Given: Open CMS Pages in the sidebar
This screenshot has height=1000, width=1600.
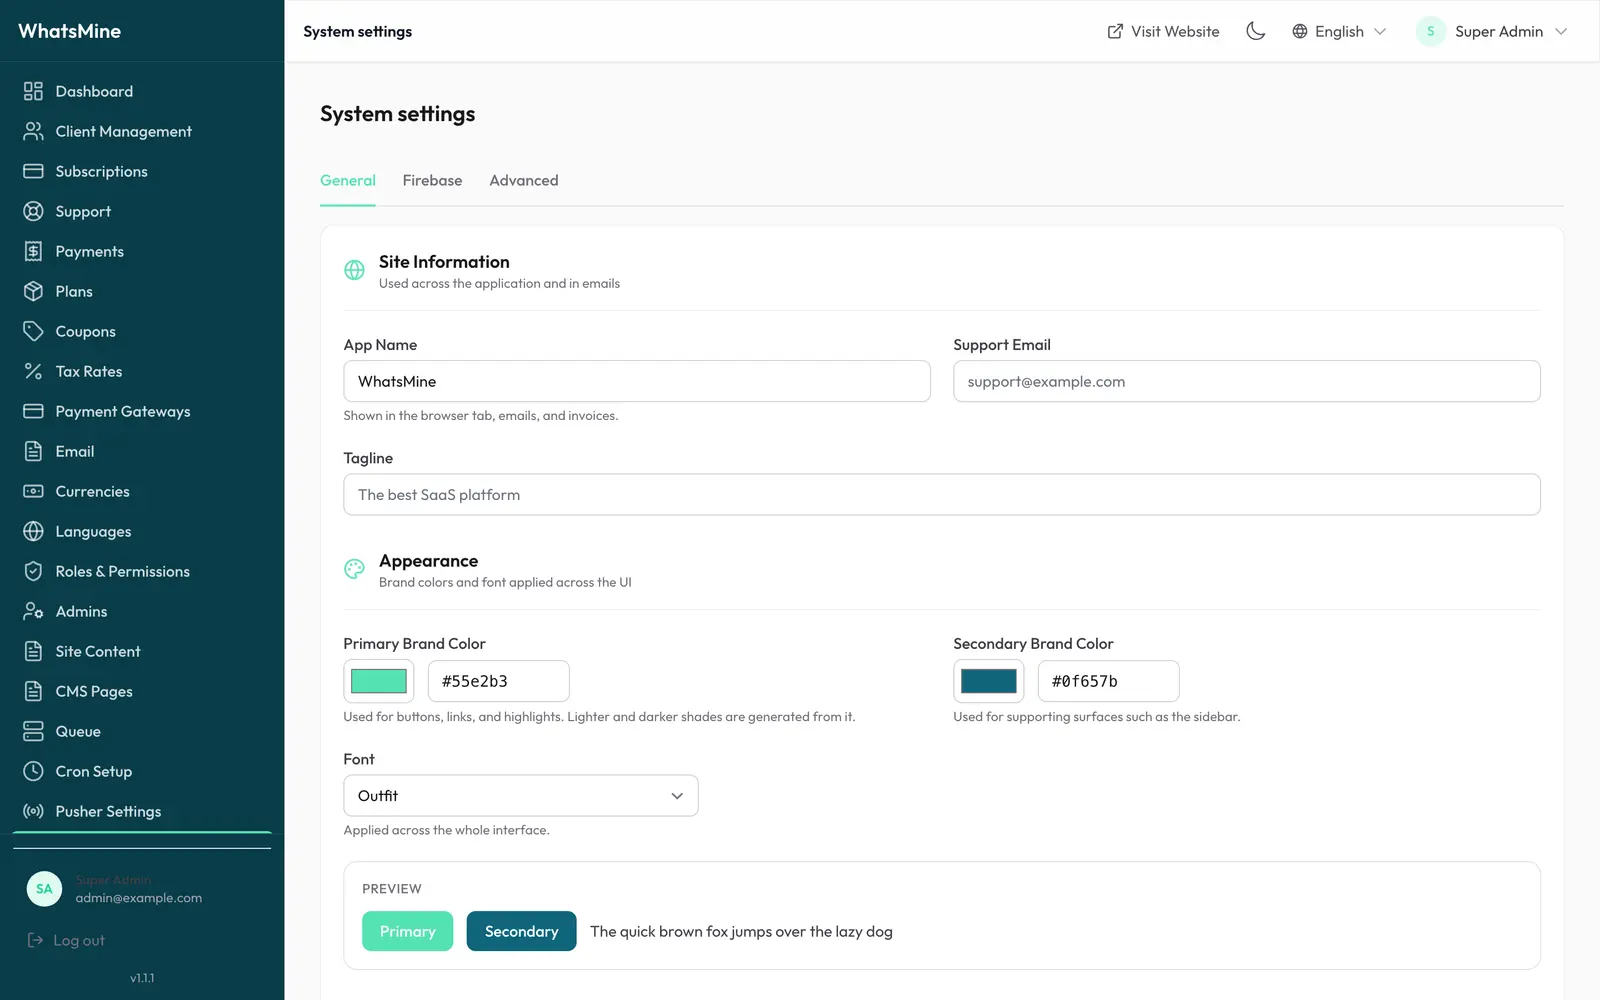Looking at the screenshot, I should 142,691.
